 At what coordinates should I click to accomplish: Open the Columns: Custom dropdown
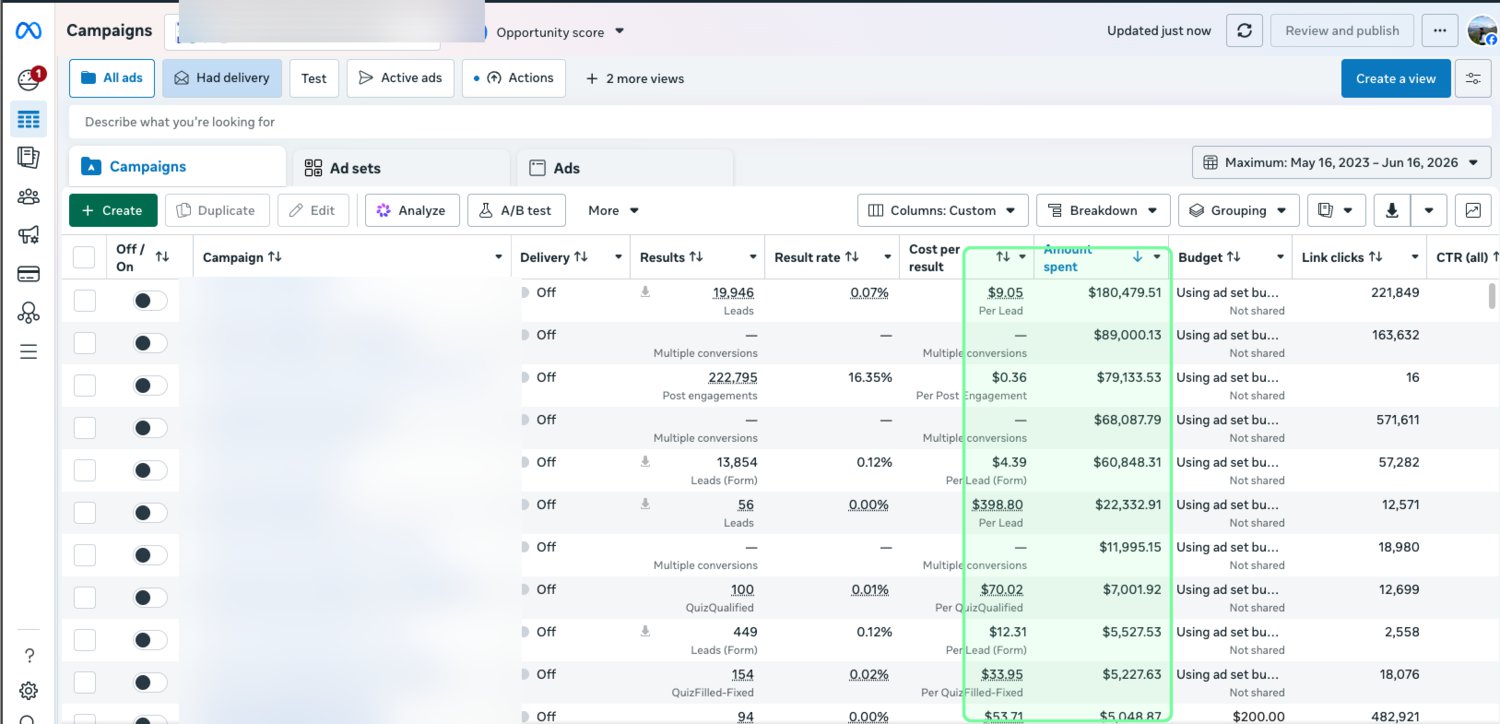click(x=943, y=211)
